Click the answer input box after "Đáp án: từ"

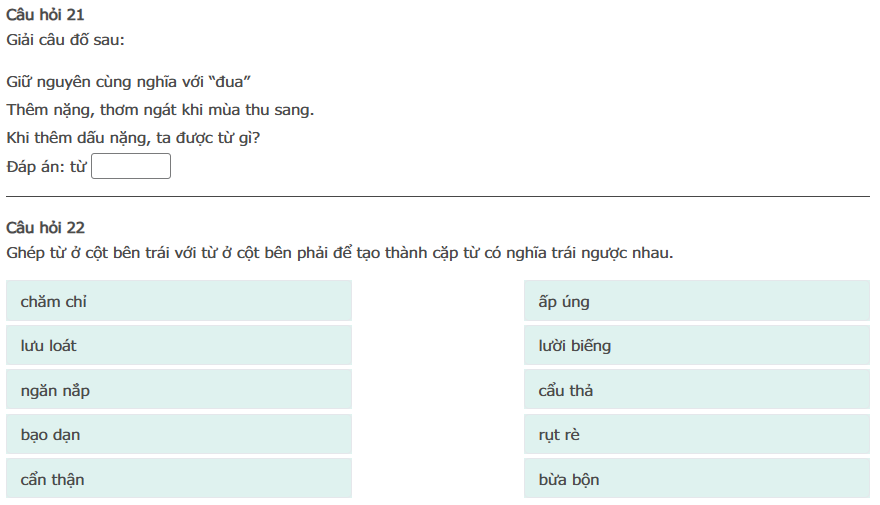point(131,166)
